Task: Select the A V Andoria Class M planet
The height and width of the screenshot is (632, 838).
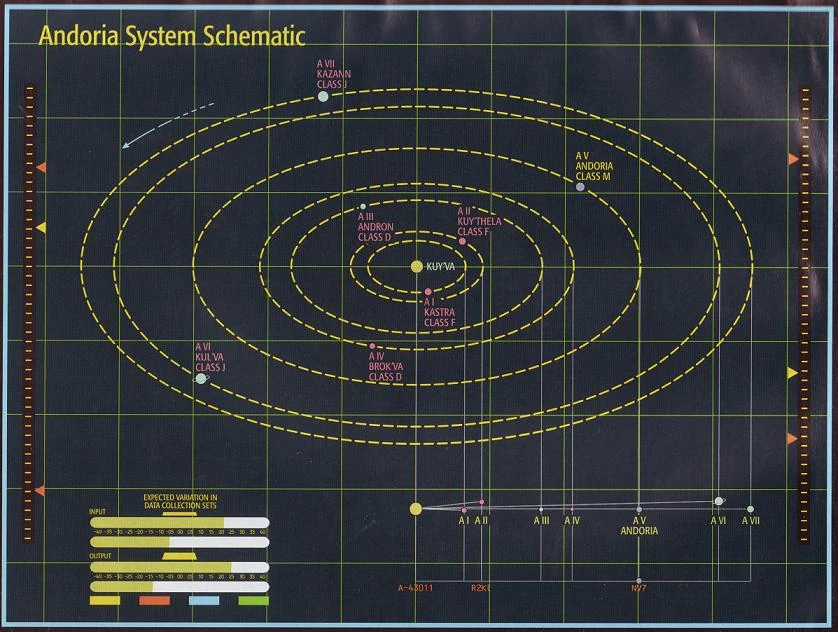Action: pos(580,186)
